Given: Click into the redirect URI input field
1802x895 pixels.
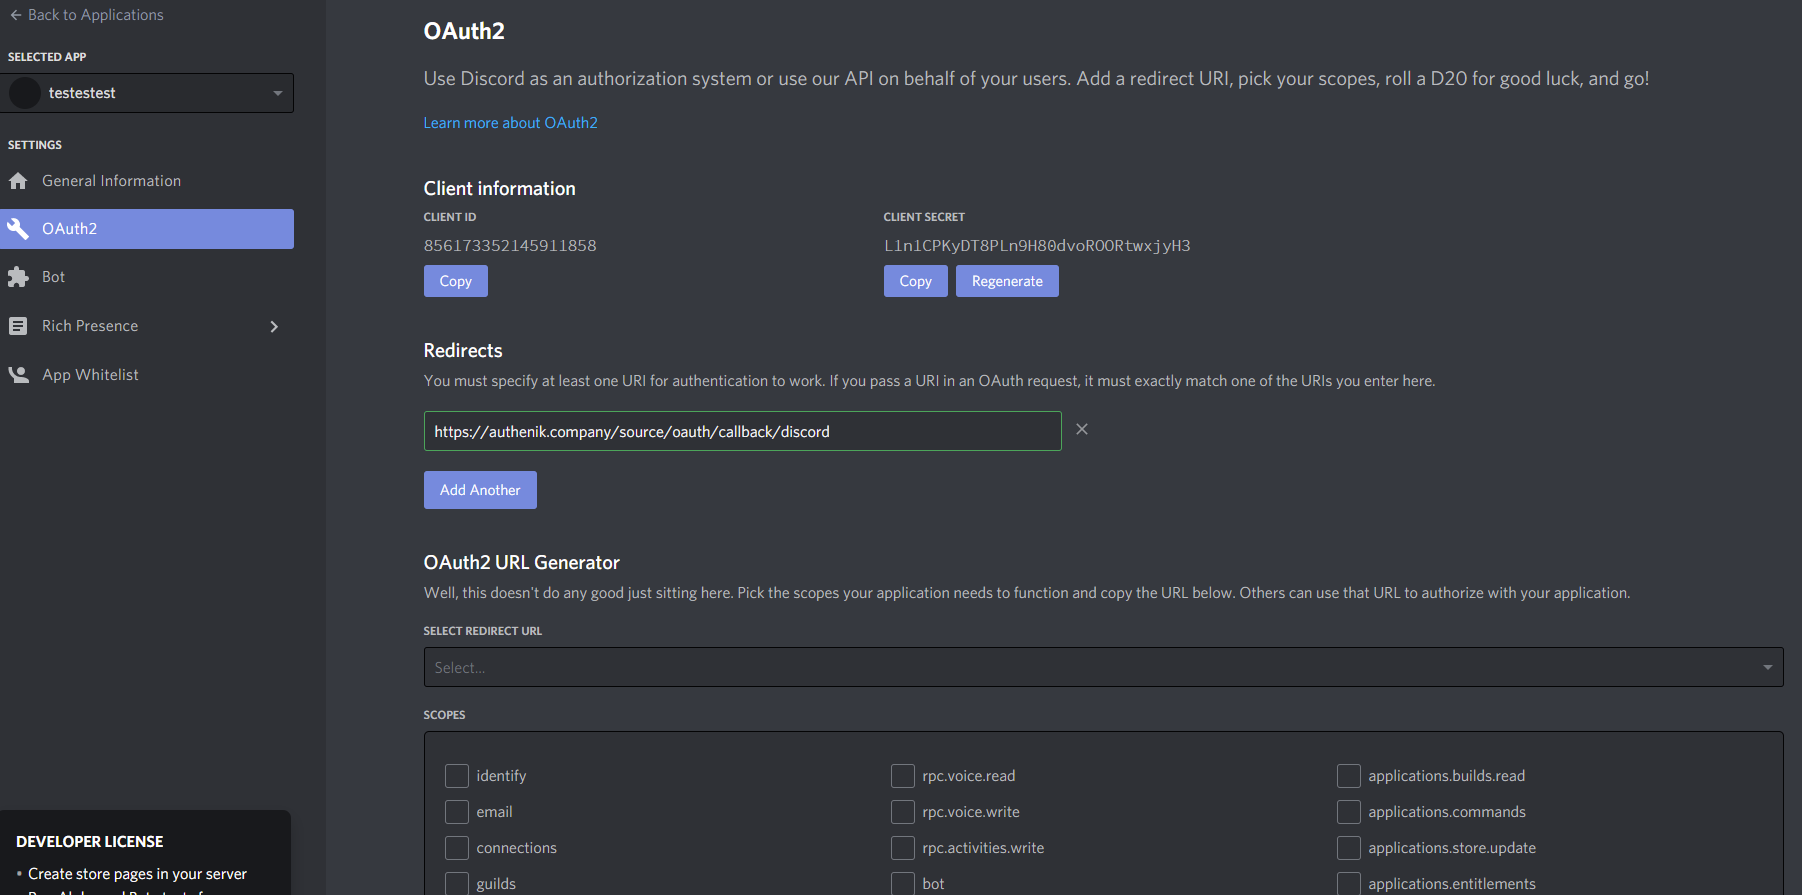Looking at the screenshot, I should 743,431.
